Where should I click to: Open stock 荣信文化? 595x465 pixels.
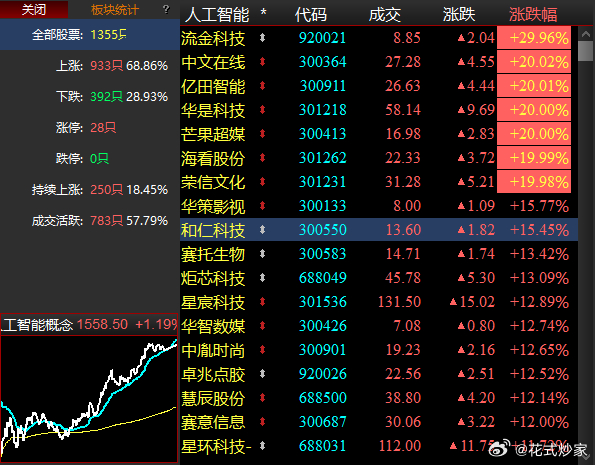[x=213, y=182]
